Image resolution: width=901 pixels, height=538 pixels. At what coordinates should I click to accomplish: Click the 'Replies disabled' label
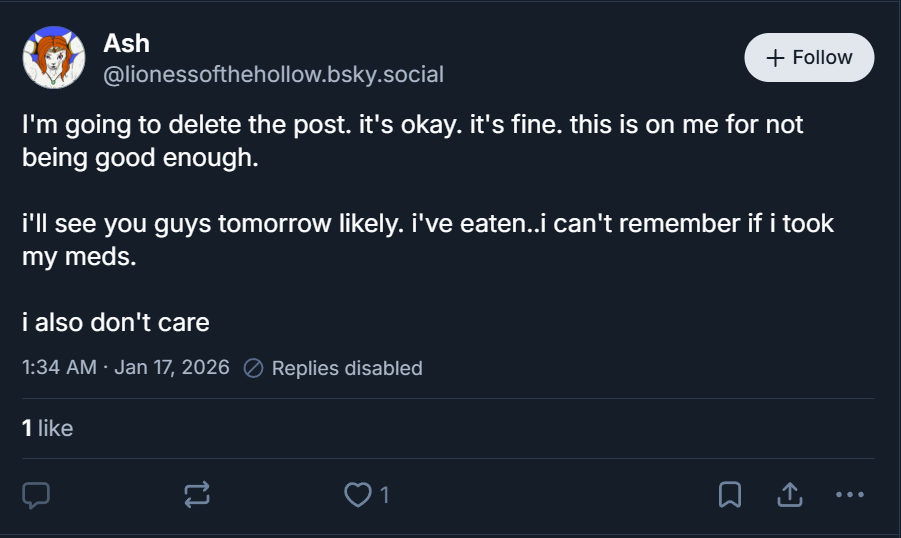coord(347,368)
